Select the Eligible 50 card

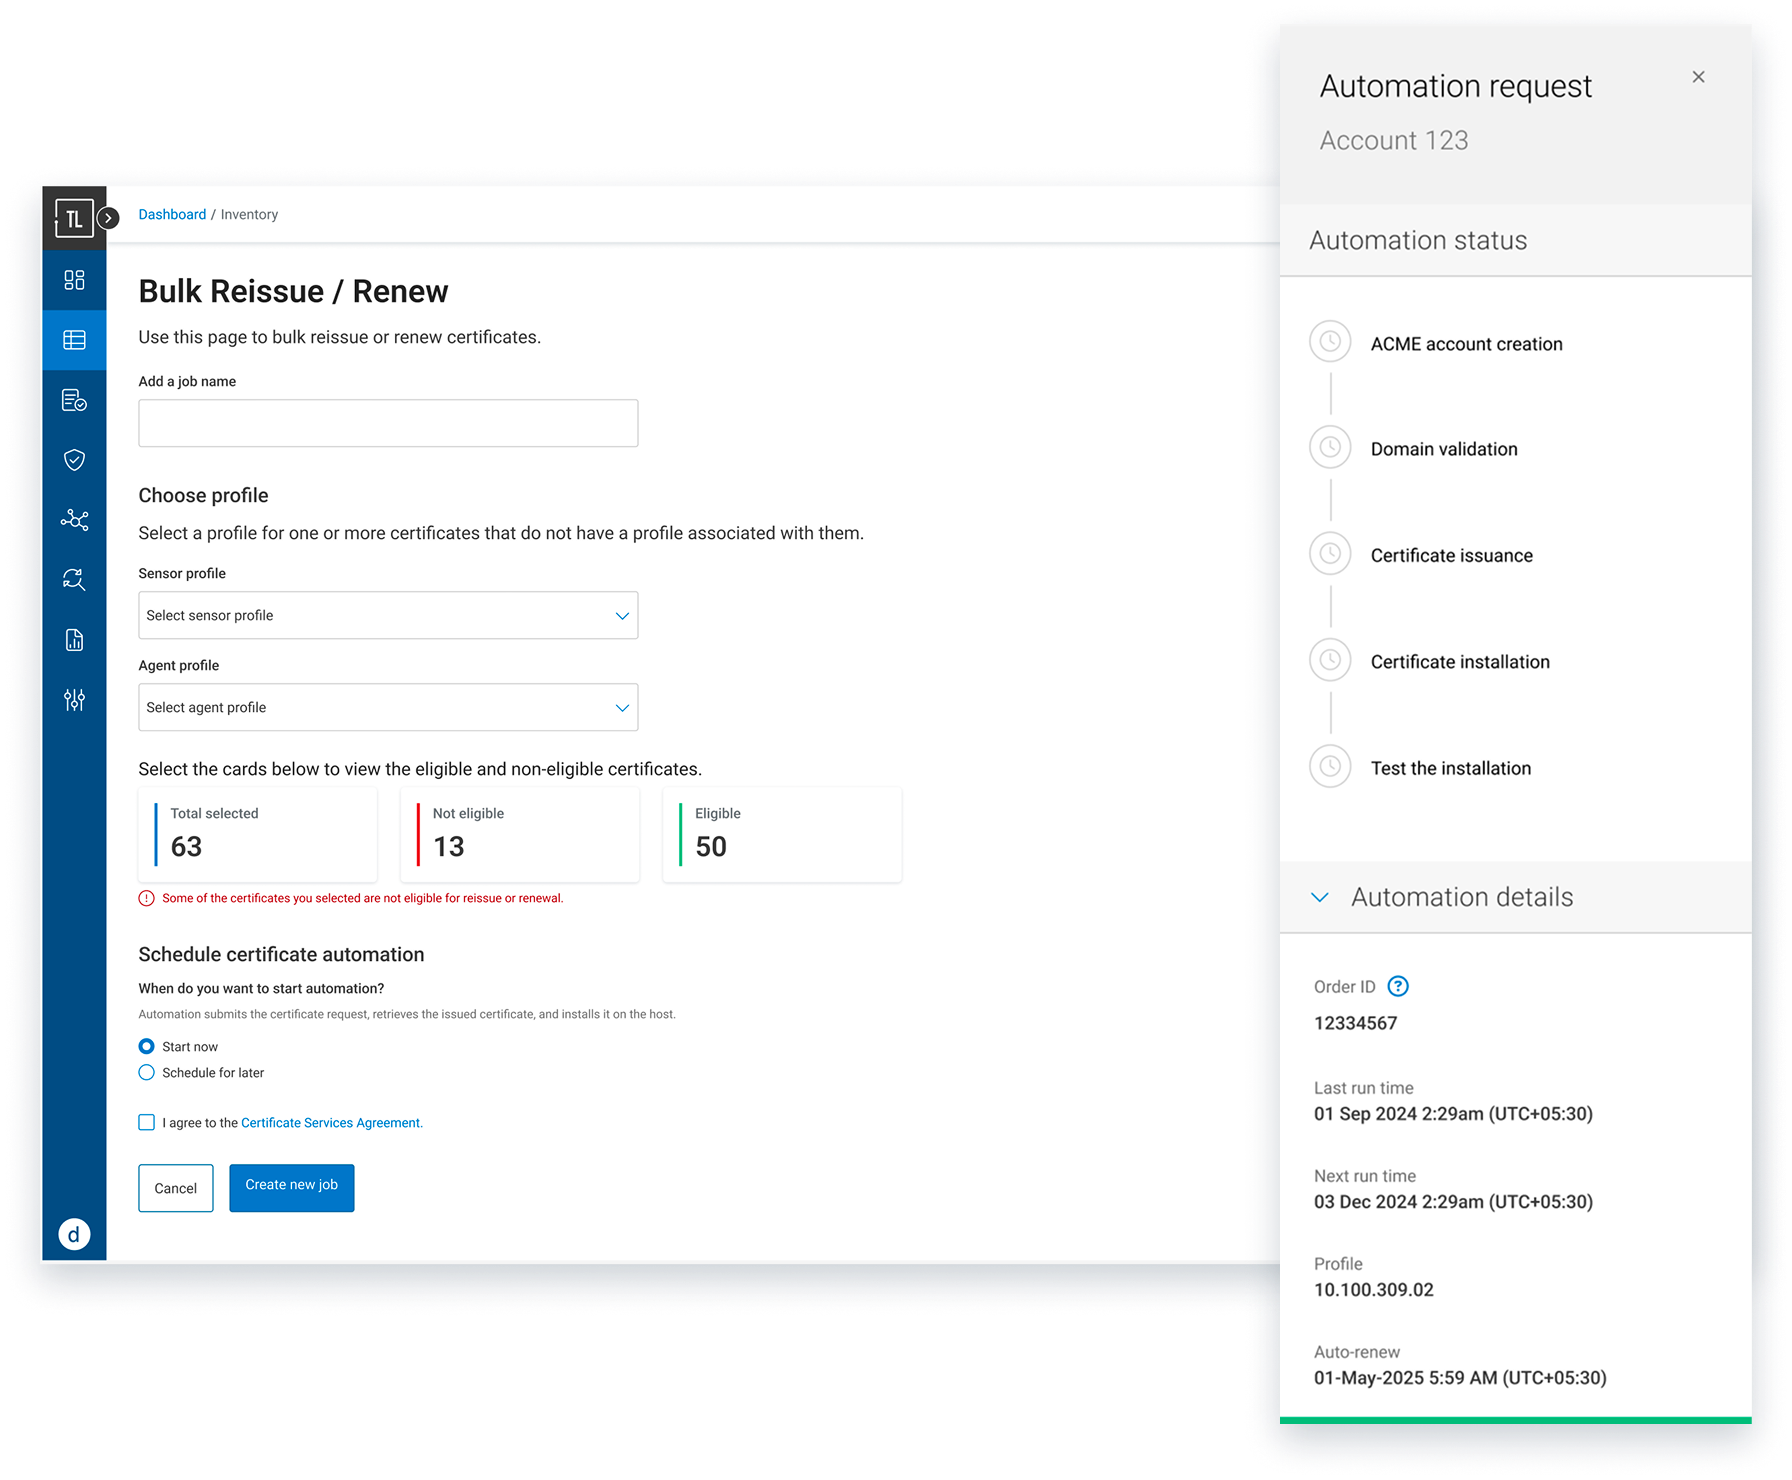[782, 834]
